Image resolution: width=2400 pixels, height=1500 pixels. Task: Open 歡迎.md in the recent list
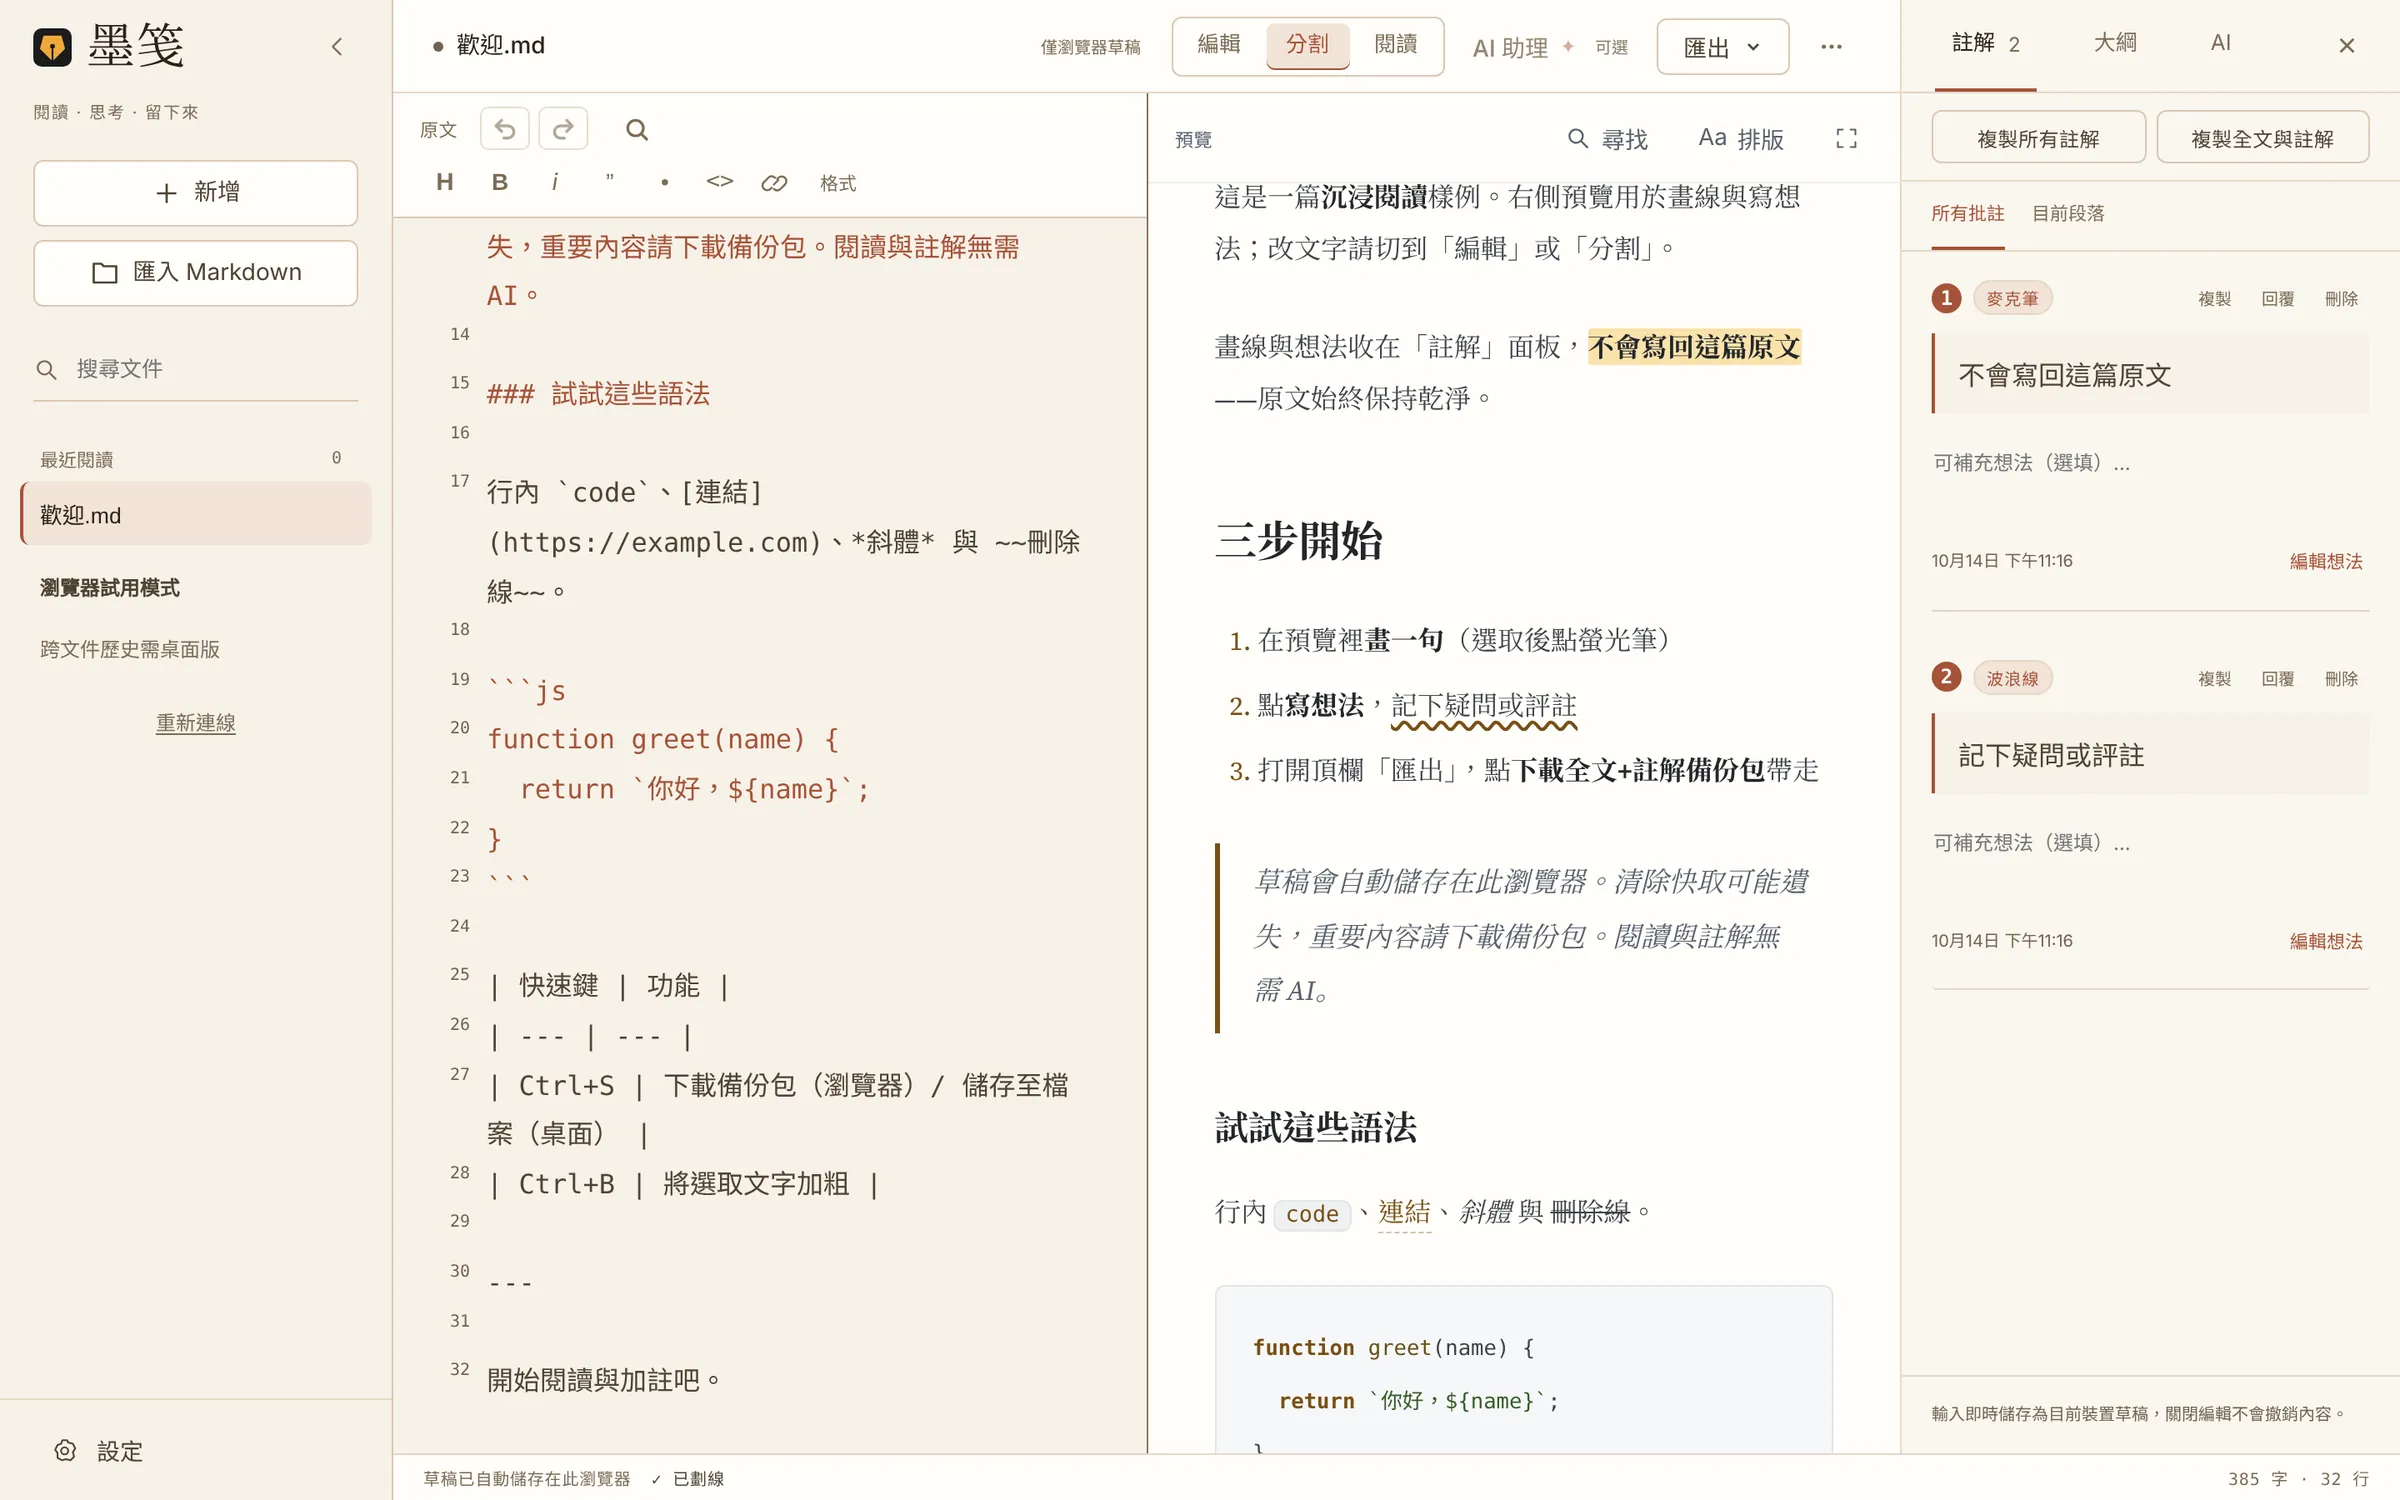pyautogui.click(x=196, y=515)
